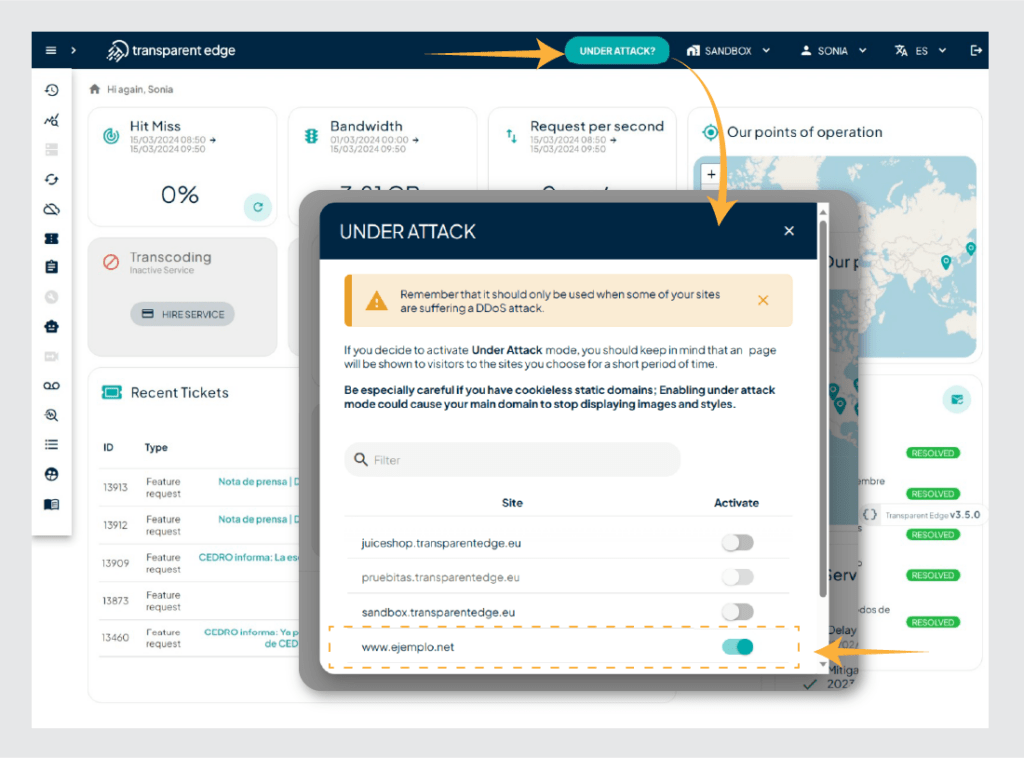The image size is (1024, 758).
Task: Click the logout icon in top bar
Action: click(976, 51)
